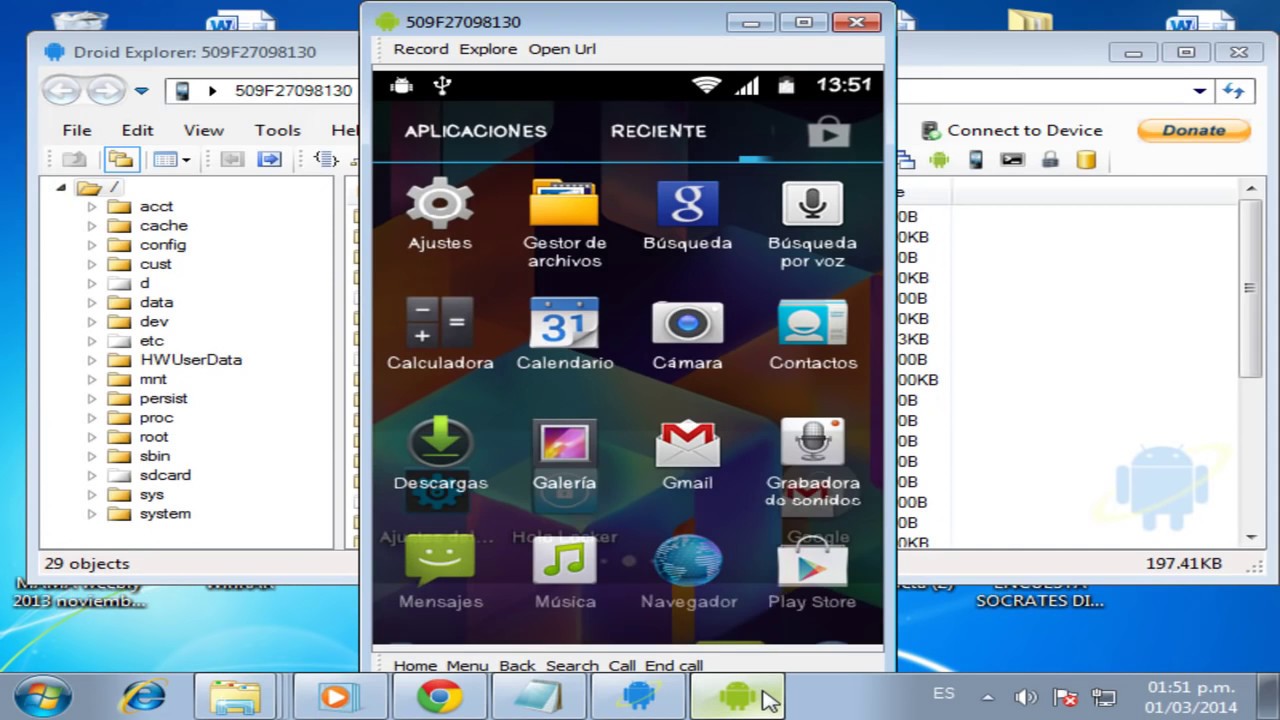
Task: Switch to the APLICACIONES tab
Action: [x=475, y=131]
